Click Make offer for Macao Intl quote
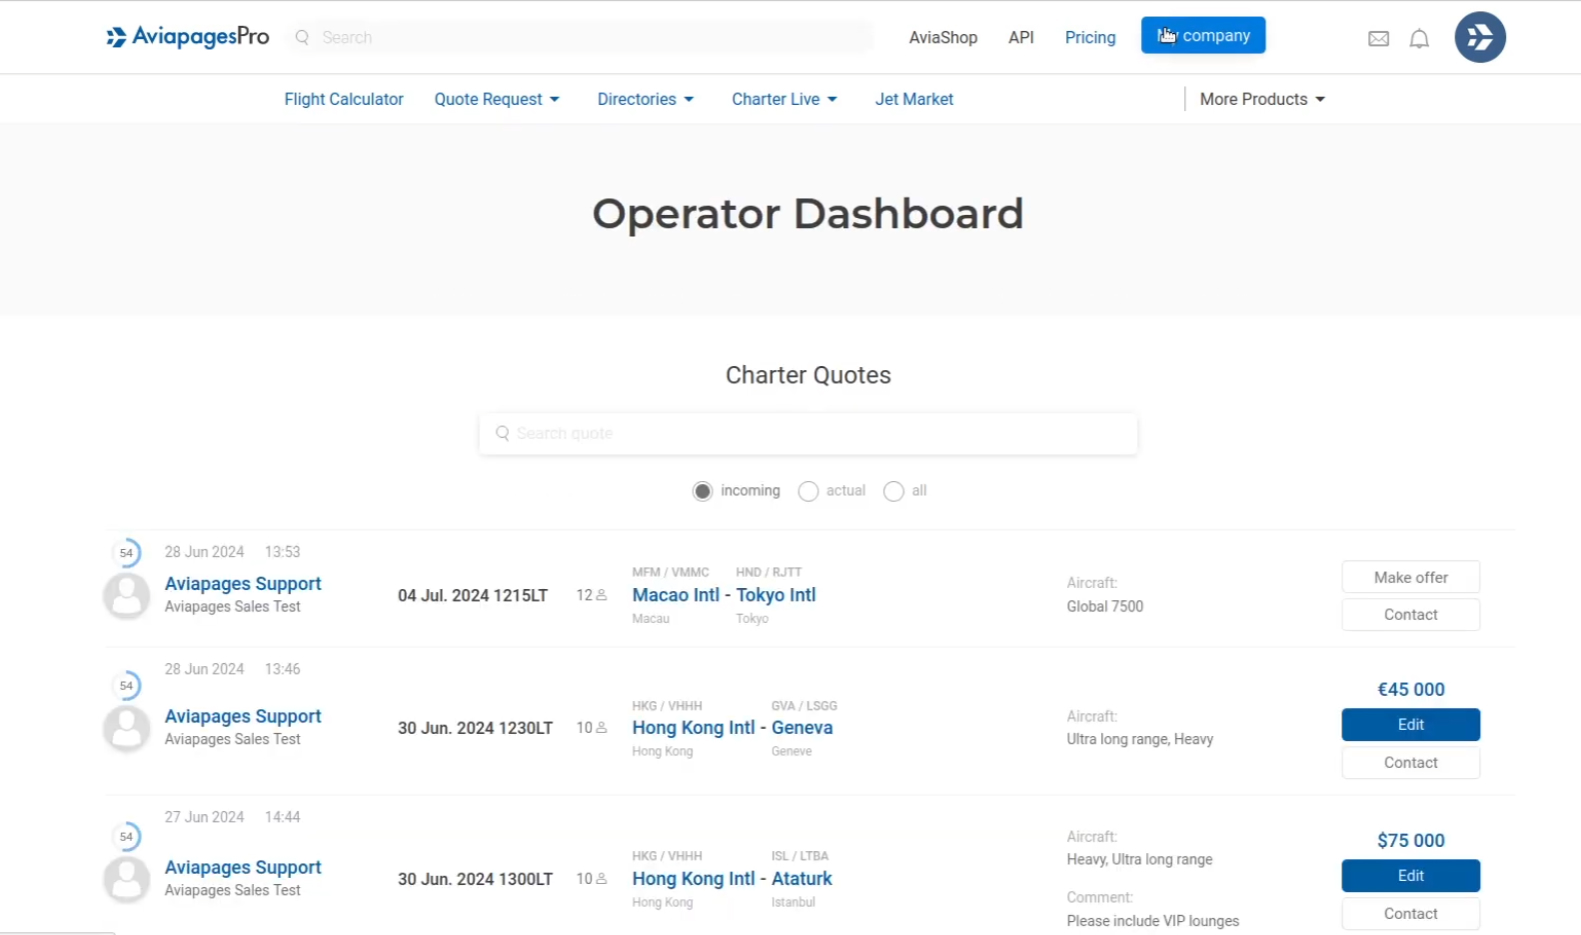This screenshot has width=1581, height=935. pos(1410,577)
